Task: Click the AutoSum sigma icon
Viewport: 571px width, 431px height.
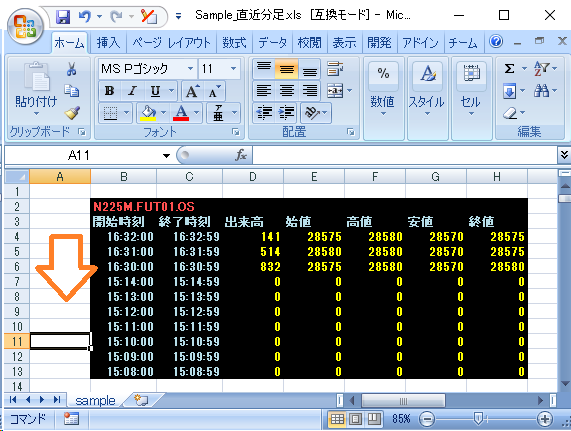Action: (509, 68)
